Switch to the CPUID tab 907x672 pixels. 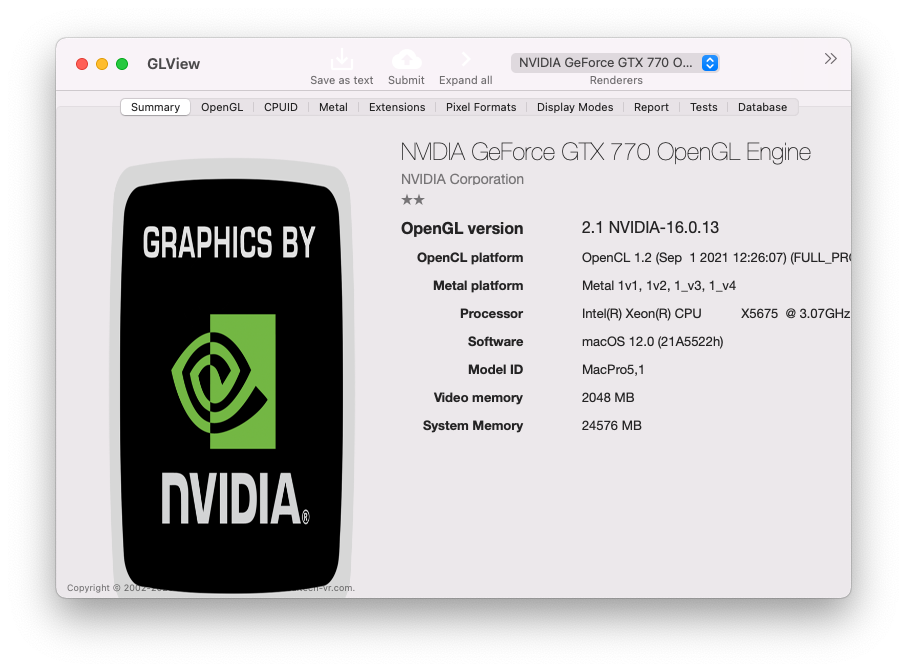[281, 107]
